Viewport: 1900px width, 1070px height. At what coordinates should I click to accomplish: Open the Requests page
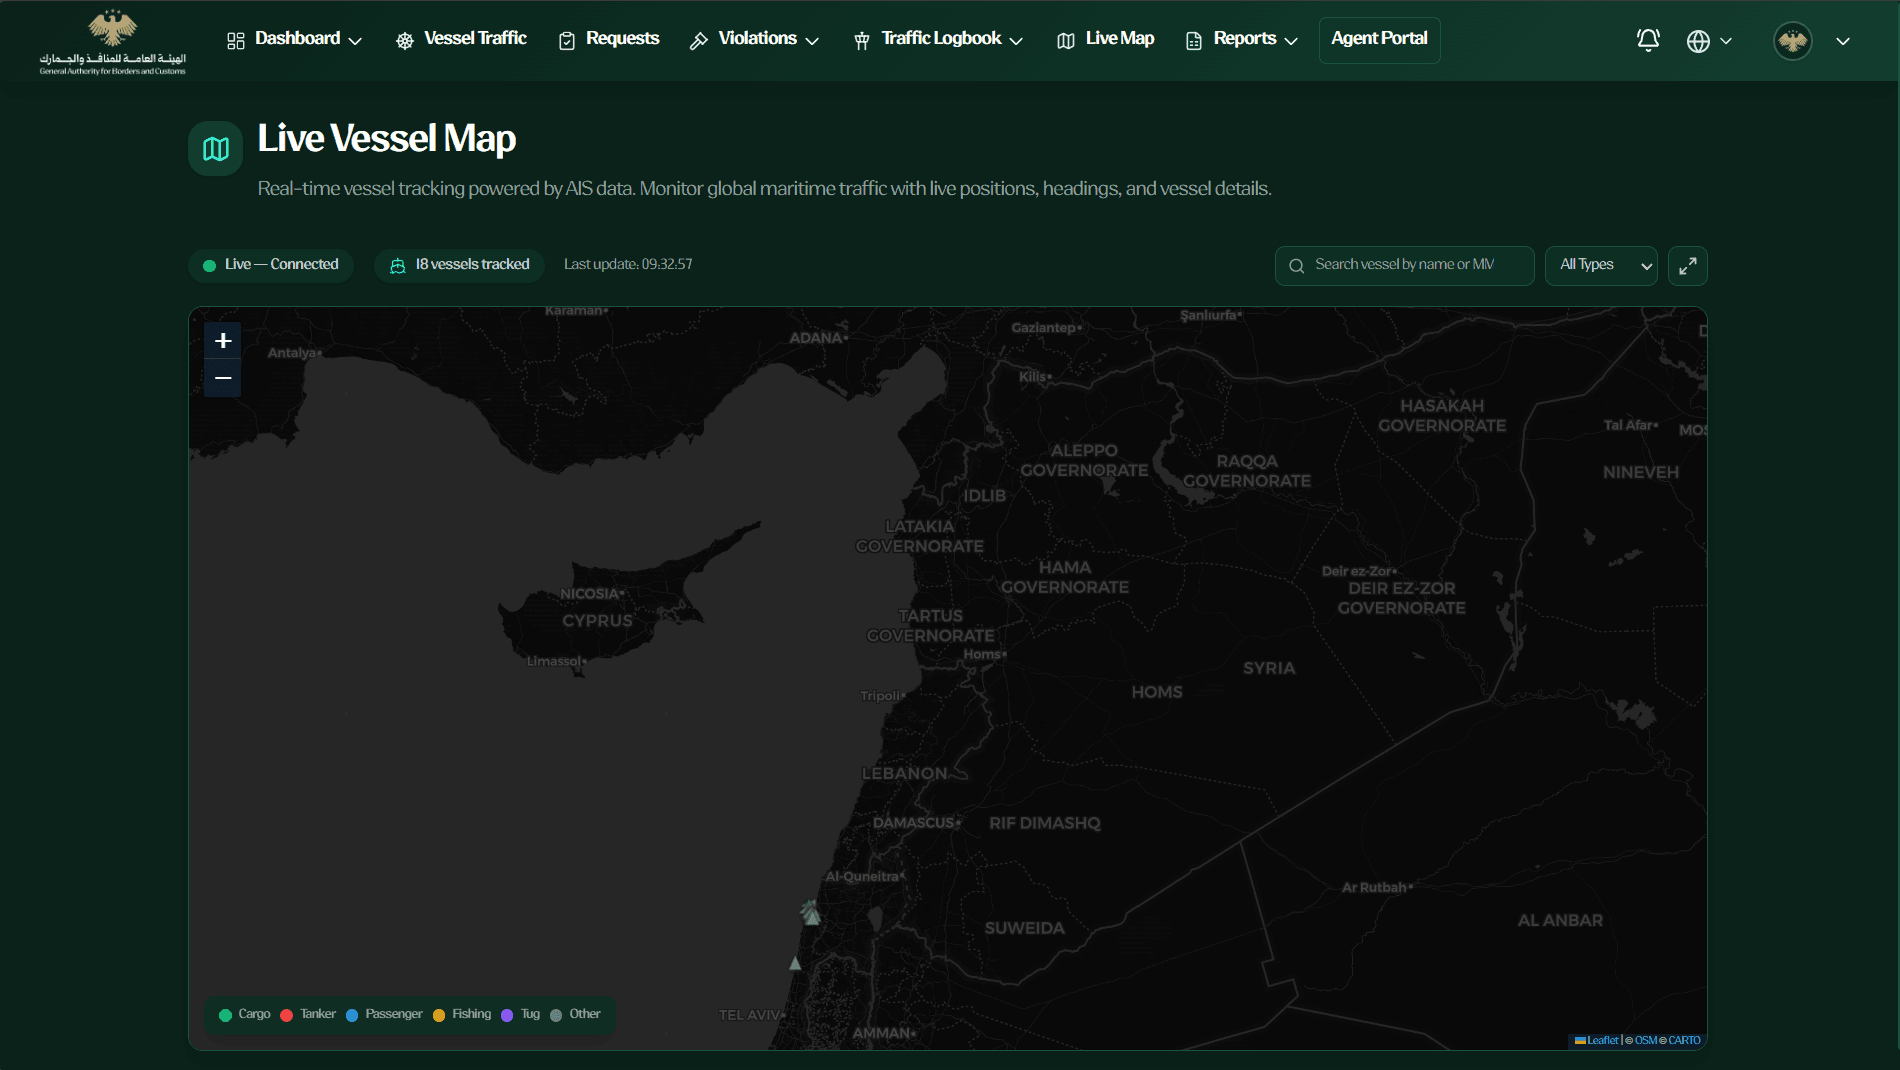tap(609, 40)
